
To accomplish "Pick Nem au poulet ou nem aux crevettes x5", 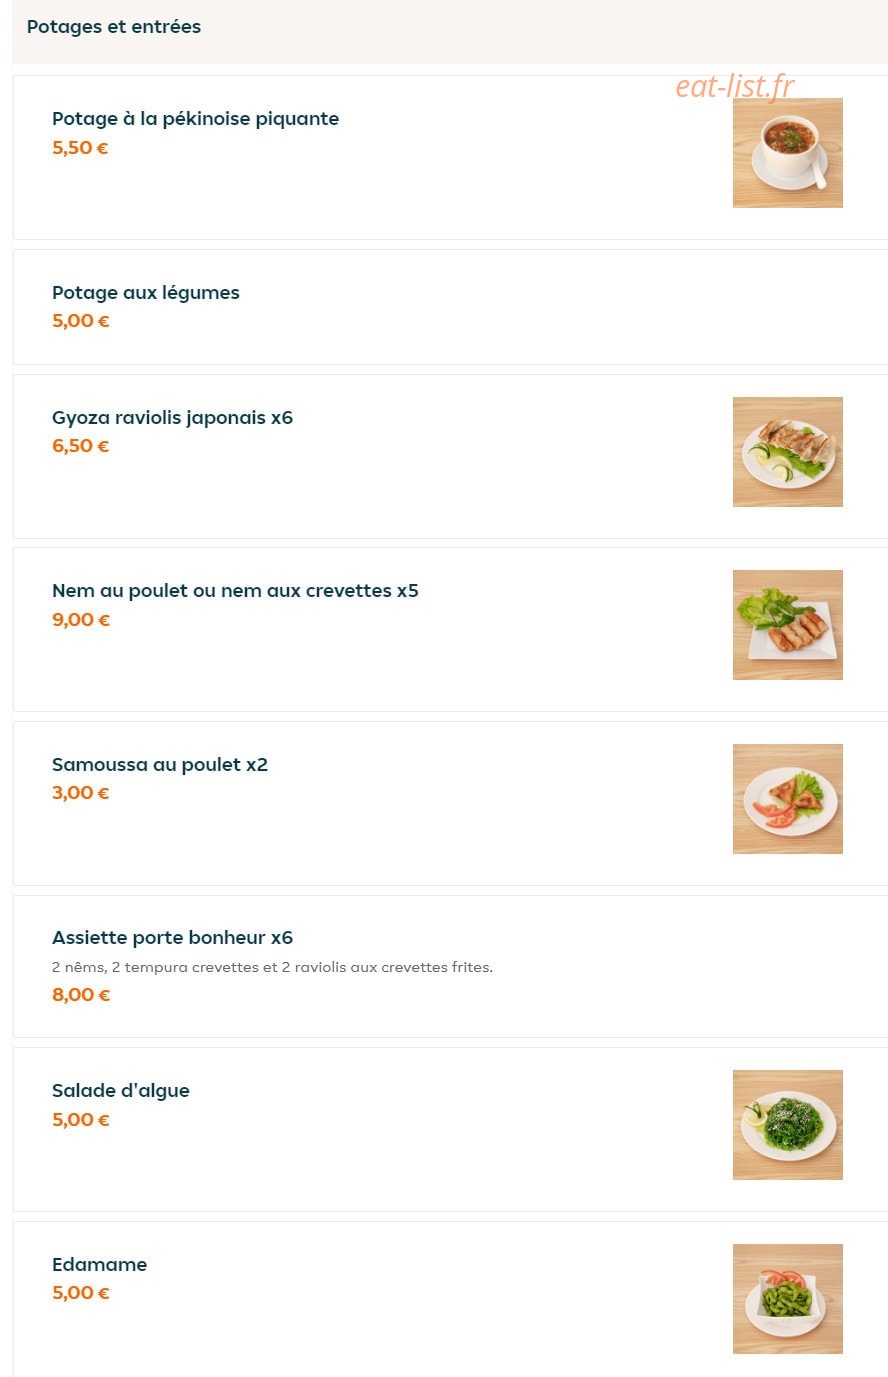I will (x=235, y=591).
